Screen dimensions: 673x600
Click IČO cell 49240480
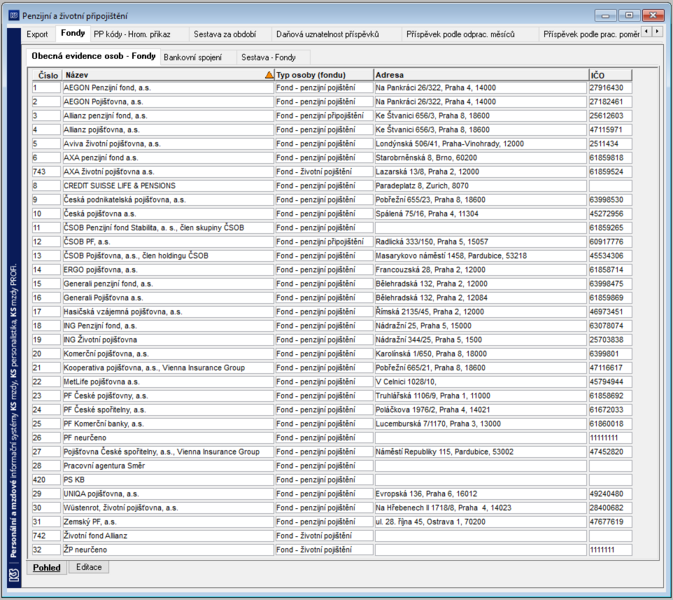click(610, 494)
